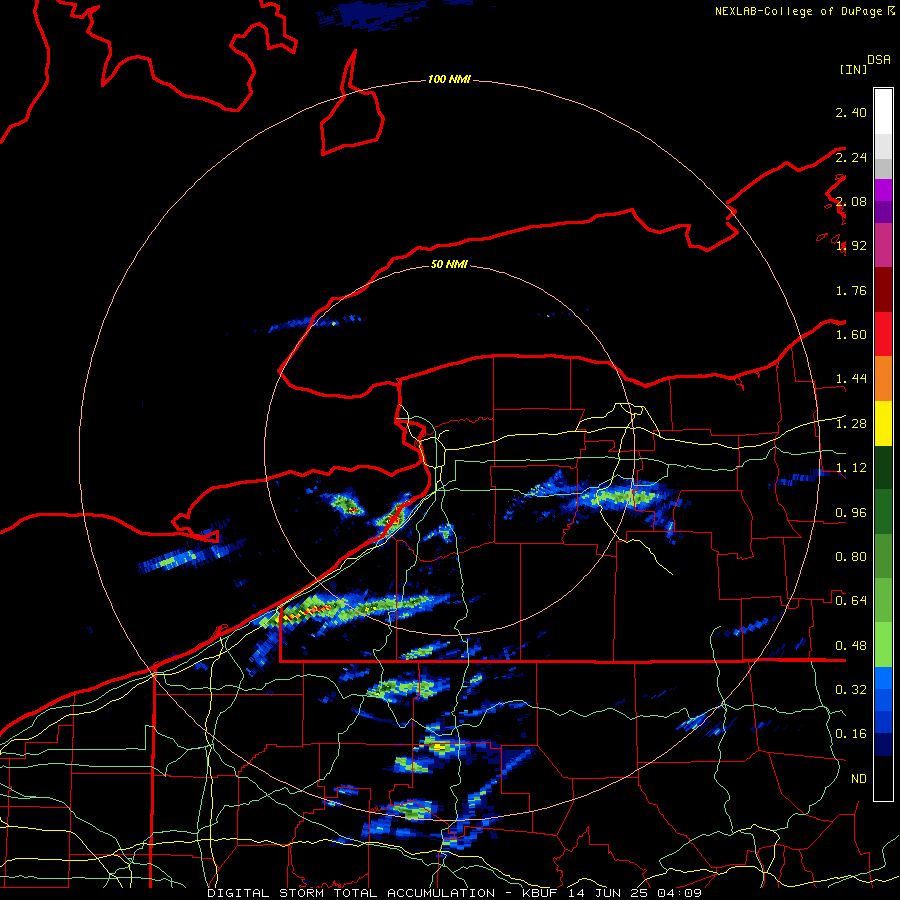
Task: Click the 2.40 scale value
Action: 851,112
